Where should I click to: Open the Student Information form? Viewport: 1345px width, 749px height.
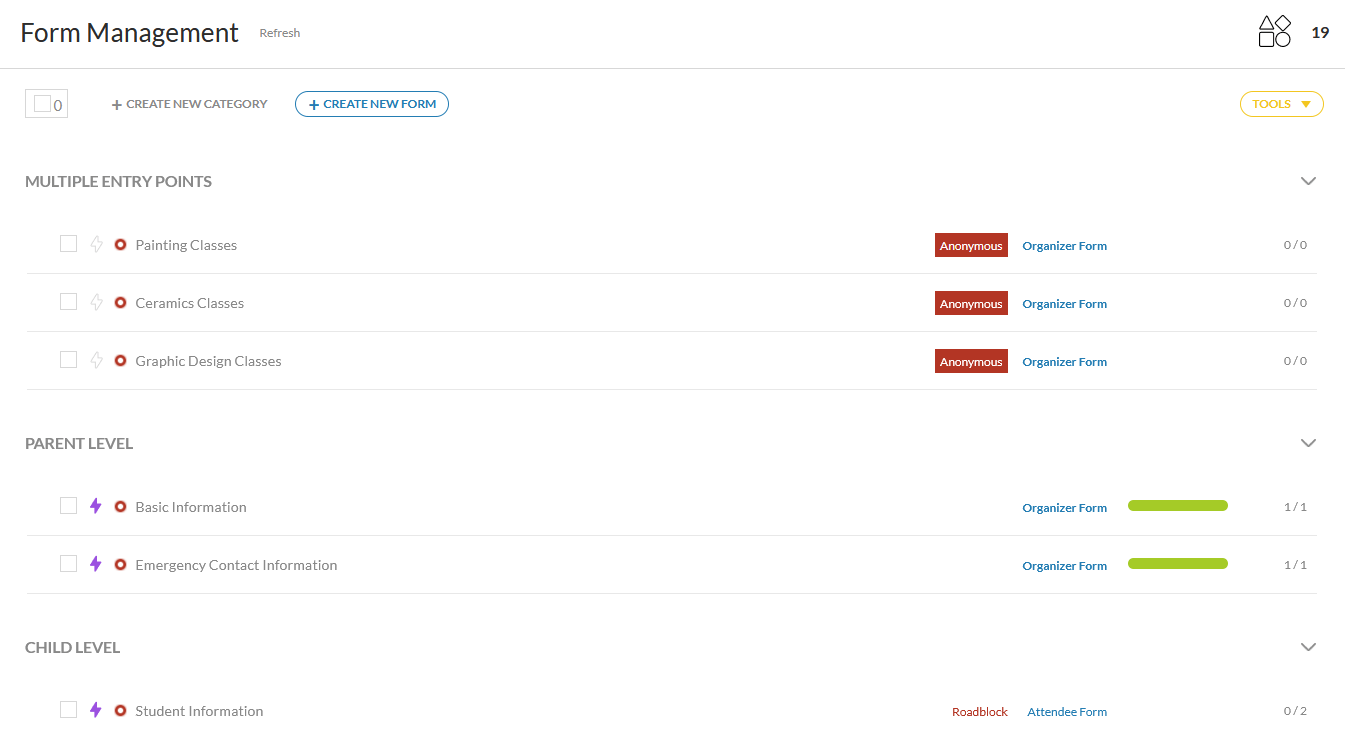(199, 711)
